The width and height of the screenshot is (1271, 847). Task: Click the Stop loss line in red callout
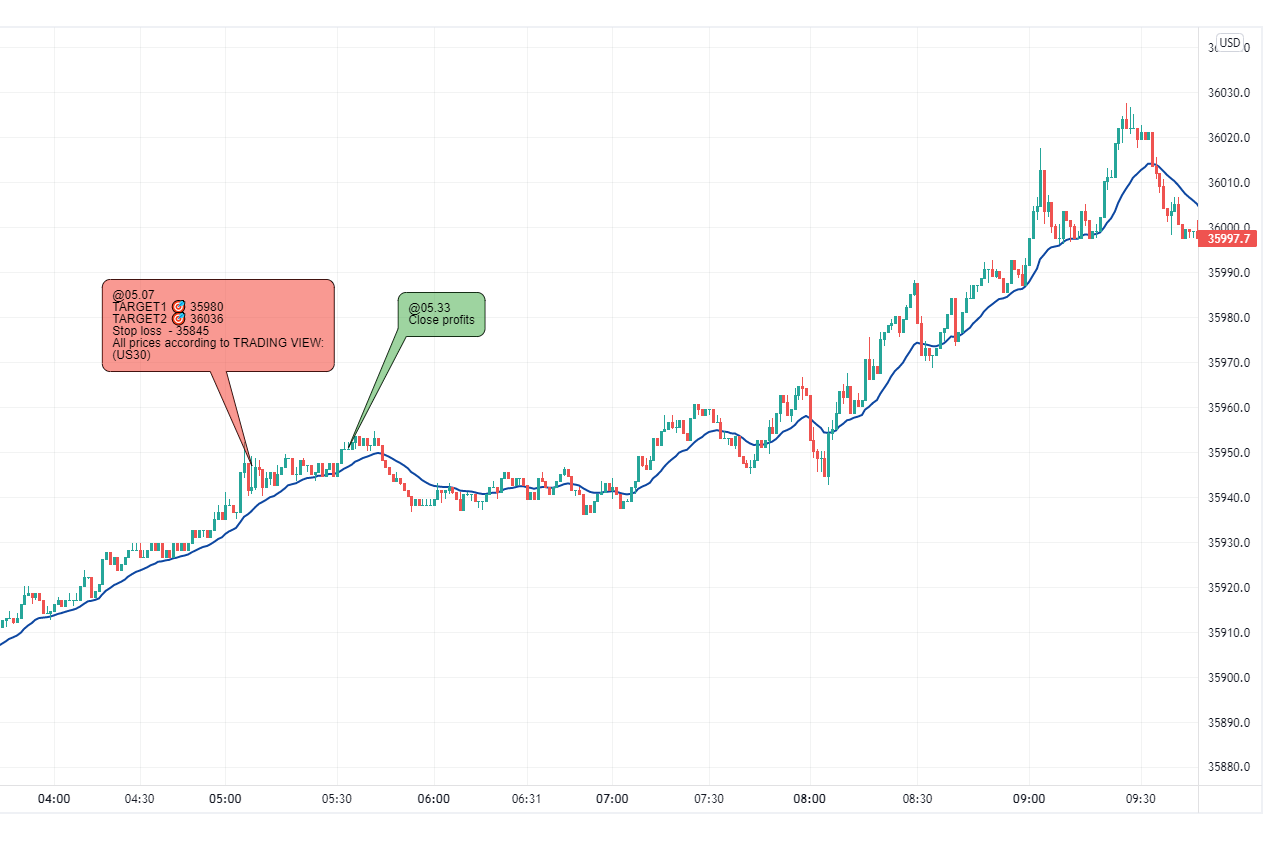[x=161, y=331]
